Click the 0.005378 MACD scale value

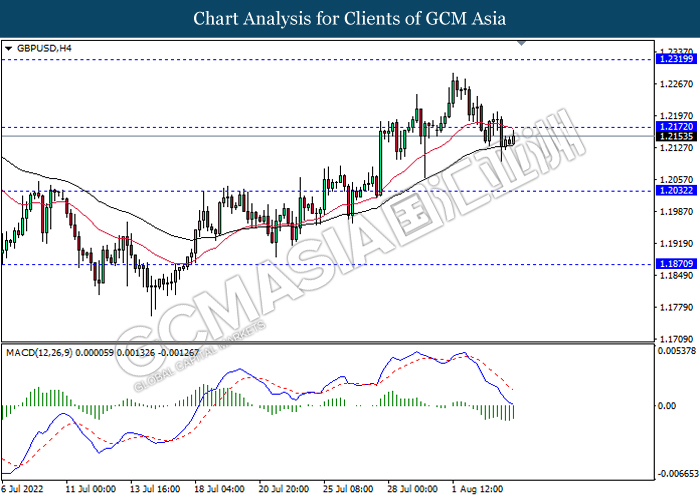[677, 351]
